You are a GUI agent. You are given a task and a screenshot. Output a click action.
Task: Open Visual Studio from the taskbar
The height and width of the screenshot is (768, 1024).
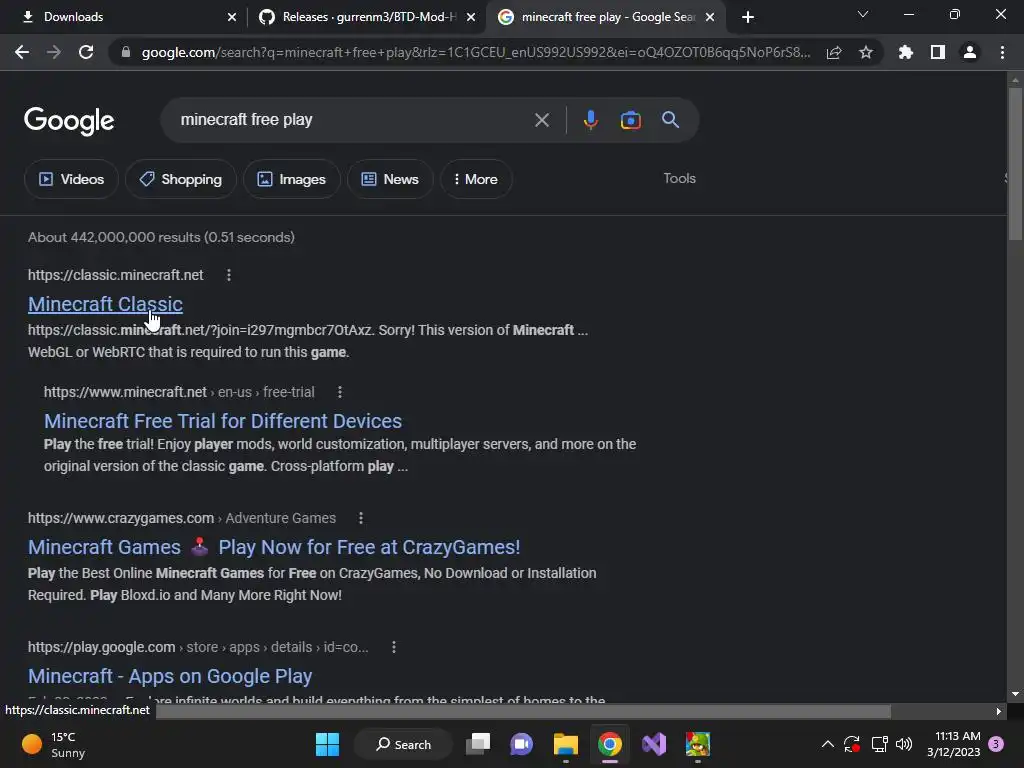[654, 744]
